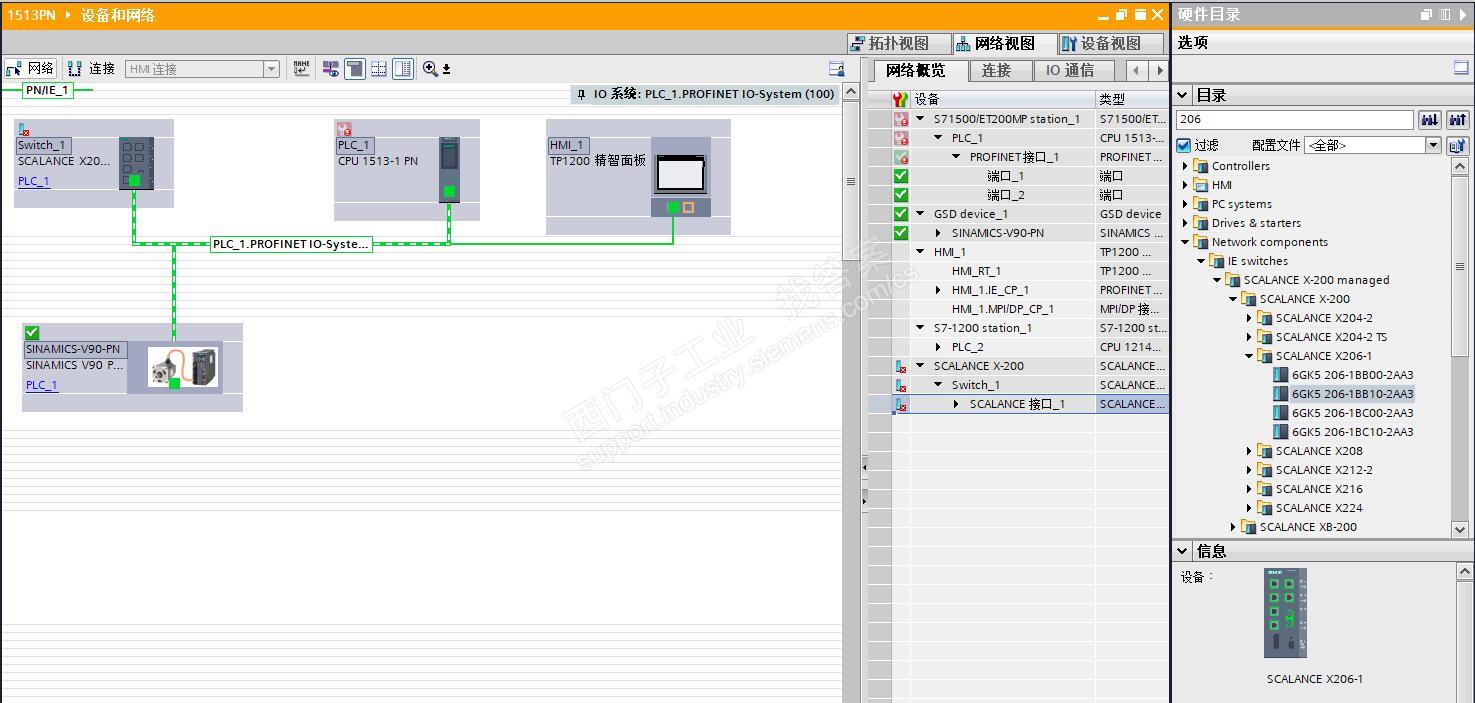Collapse the 信息 (Information) section
Screen dimensions: 1475x703
tap(1182, 551)
